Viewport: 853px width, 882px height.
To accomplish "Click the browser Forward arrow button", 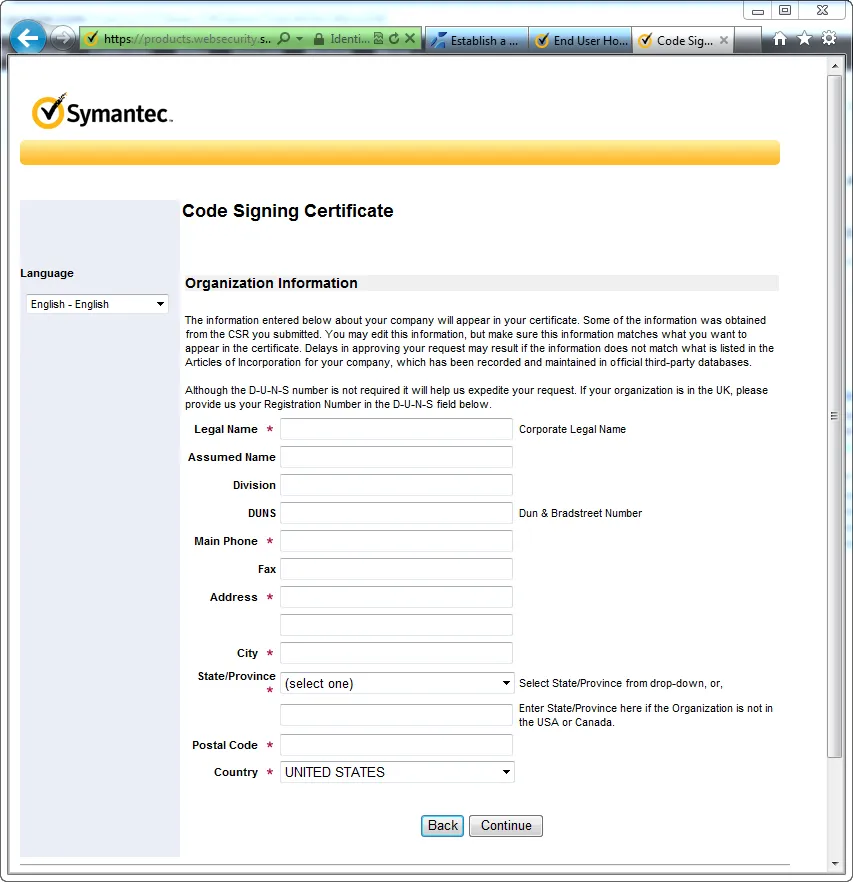I will click(x=62, y=38).
